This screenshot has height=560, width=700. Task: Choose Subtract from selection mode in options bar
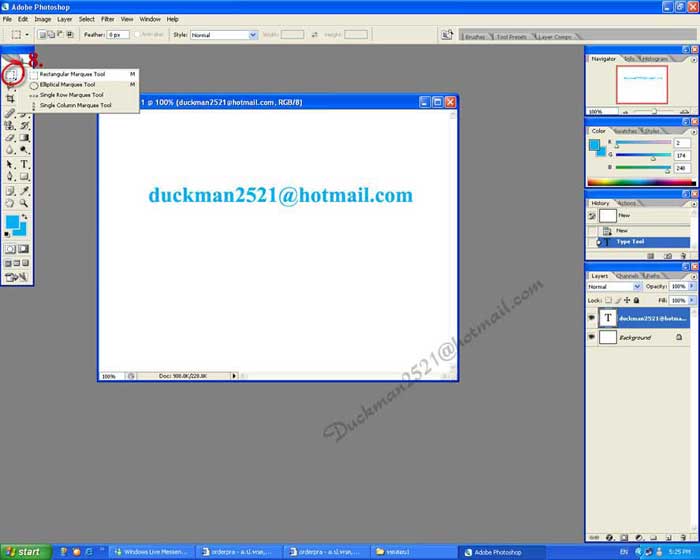pos(60,34)
